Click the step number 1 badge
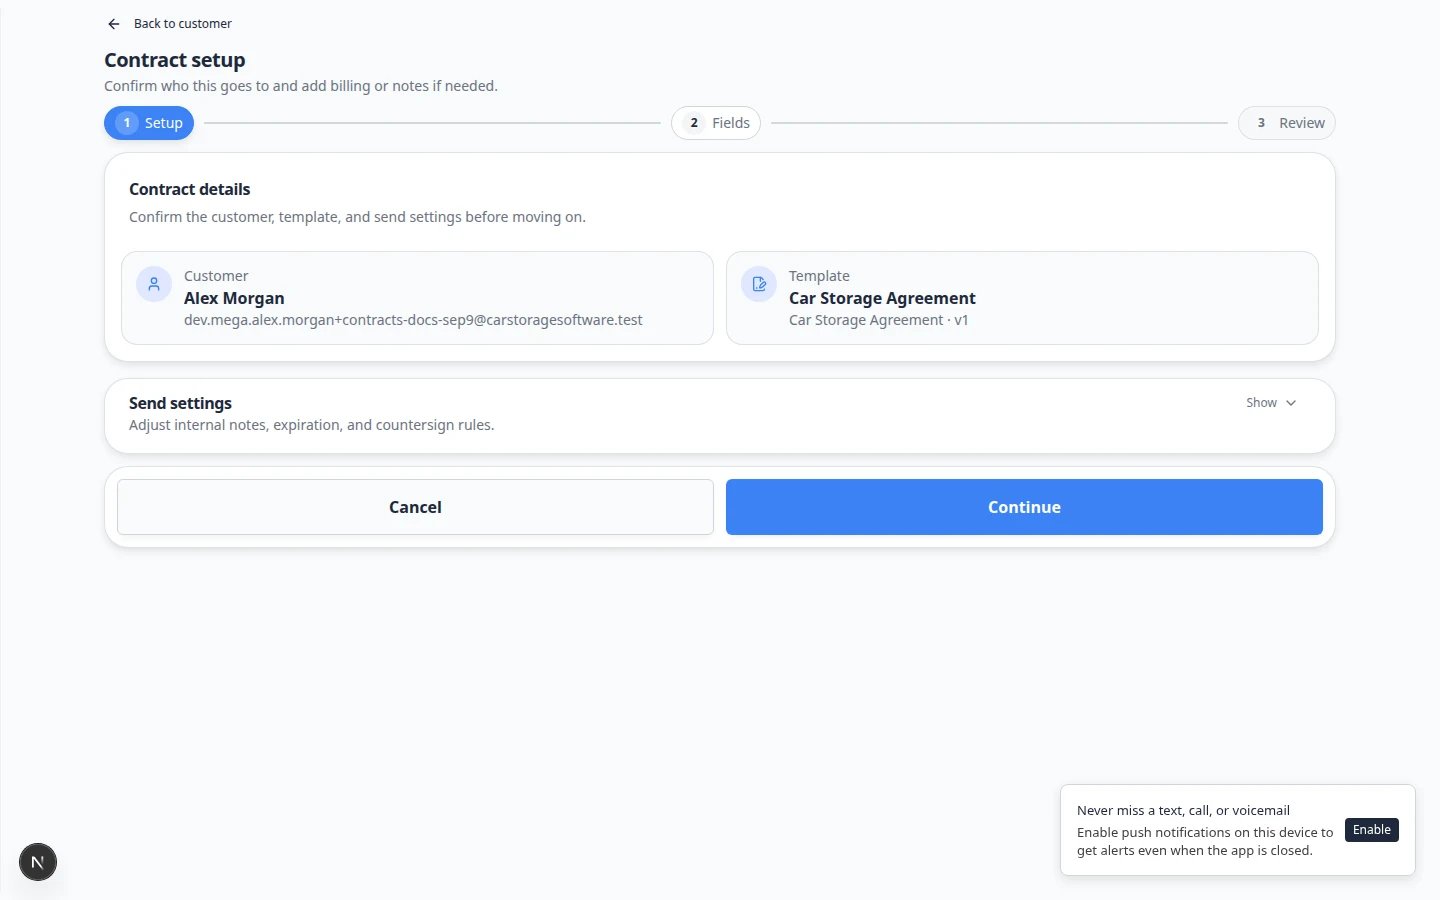Image resolution: width=1440 pixels, height=900 pixels. (x=127, y=123)
